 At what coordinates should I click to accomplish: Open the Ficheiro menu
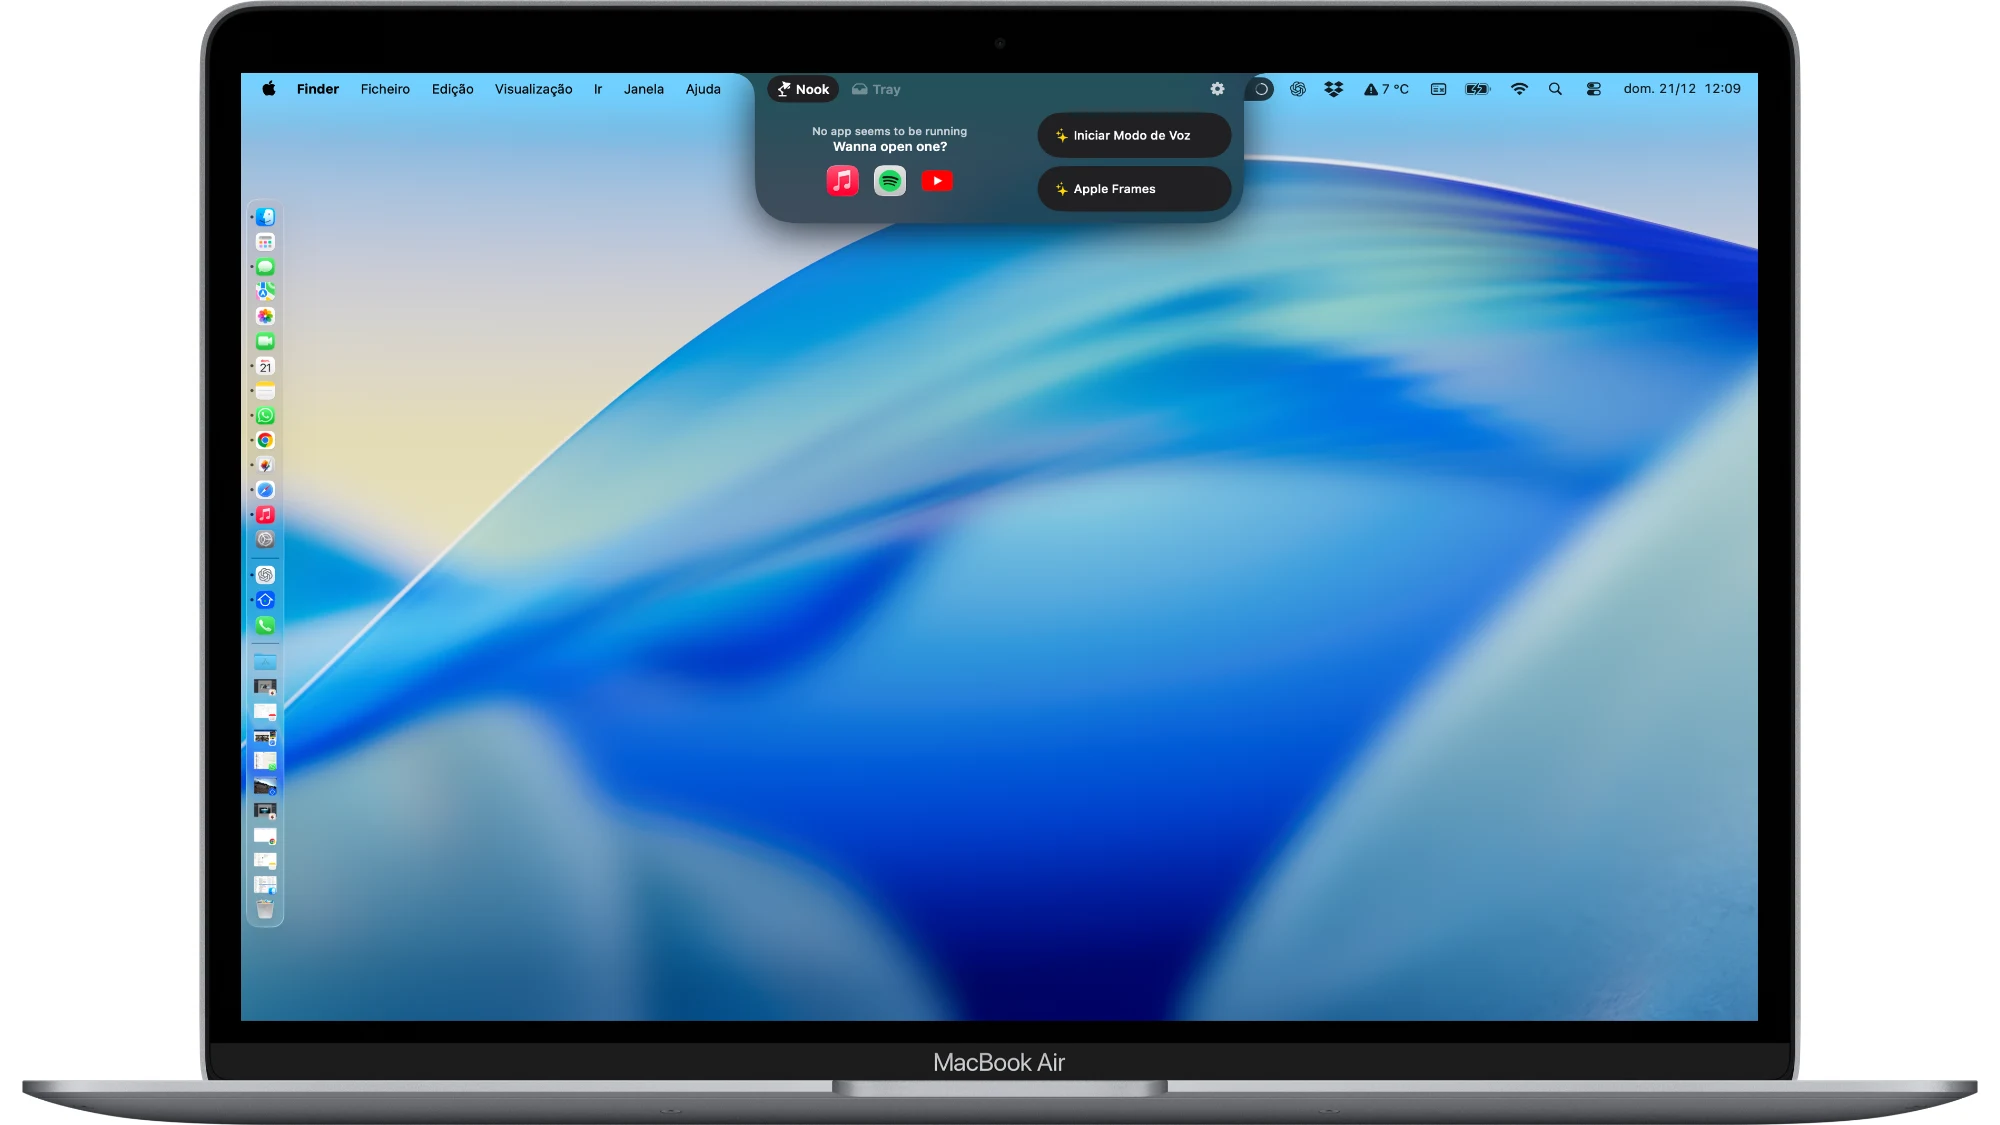(x=385, y=89)
